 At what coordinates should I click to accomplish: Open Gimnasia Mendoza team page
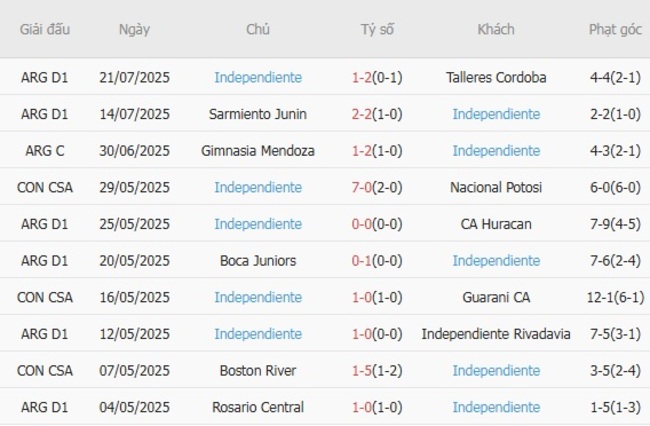click(257, 151)
